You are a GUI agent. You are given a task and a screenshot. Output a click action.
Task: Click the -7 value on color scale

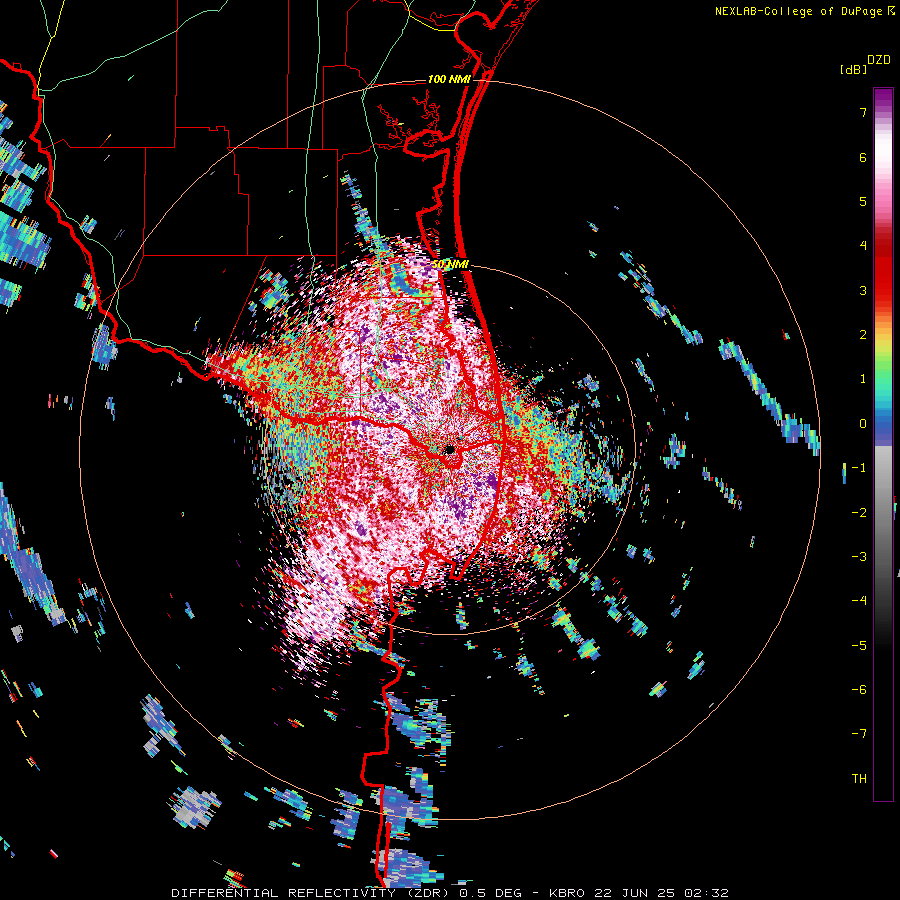point(859,734)
